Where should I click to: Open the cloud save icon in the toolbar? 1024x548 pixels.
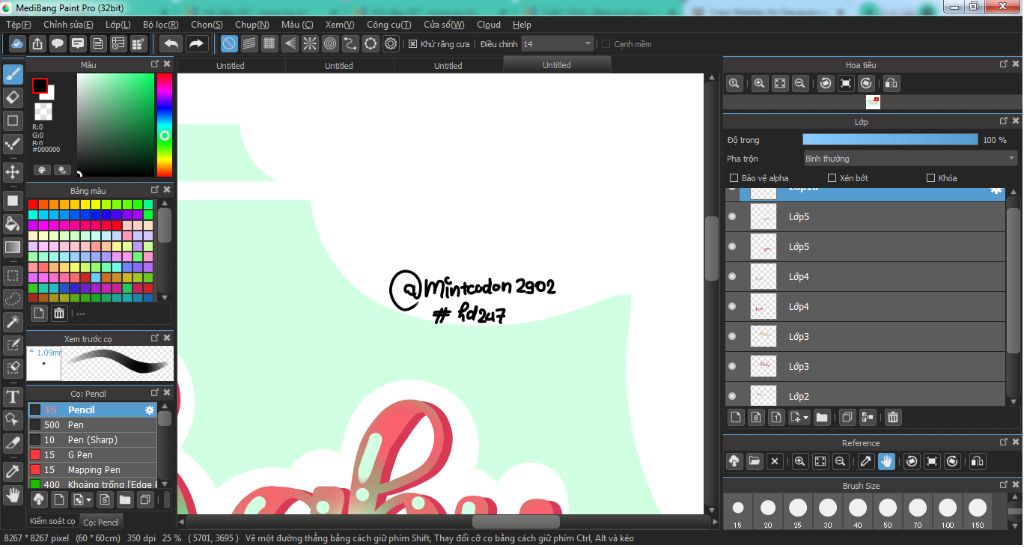(x=17, y=44)
